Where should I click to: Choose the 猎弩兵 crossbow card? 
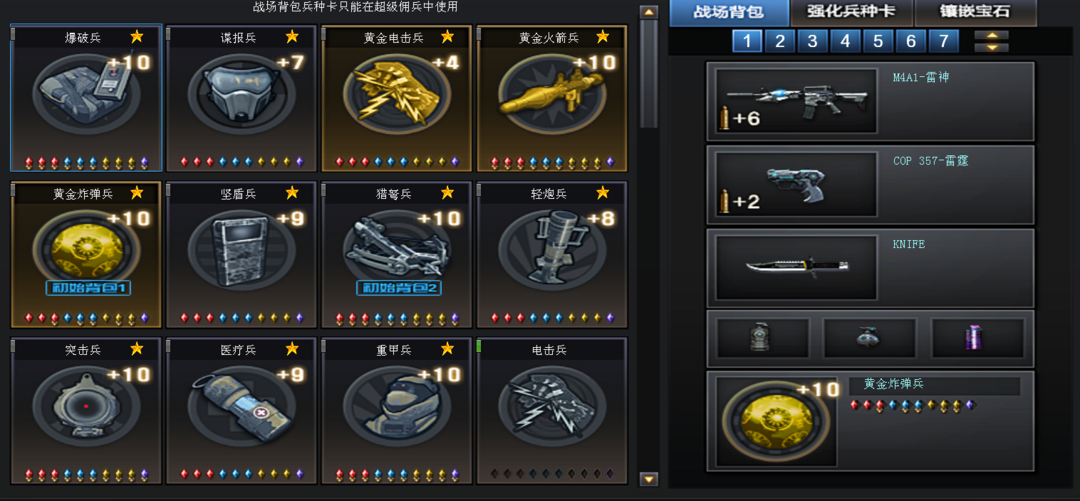[x=397, y=254]
